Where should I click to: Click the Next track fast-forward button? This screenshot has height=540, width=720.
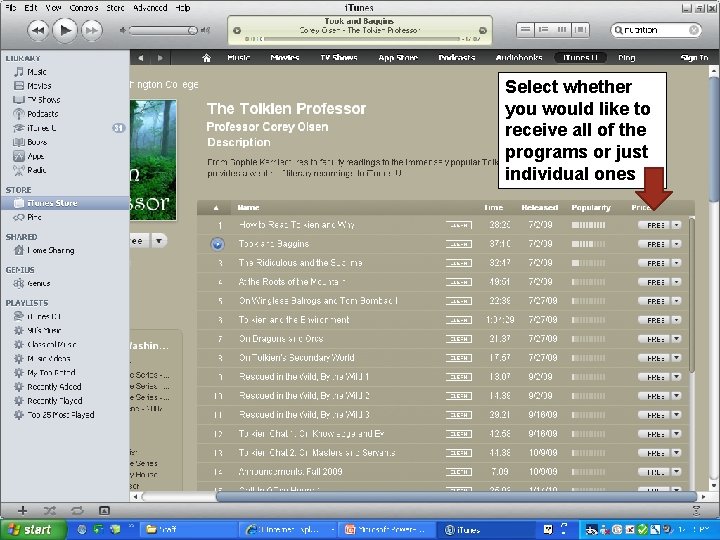coord(92,31)
